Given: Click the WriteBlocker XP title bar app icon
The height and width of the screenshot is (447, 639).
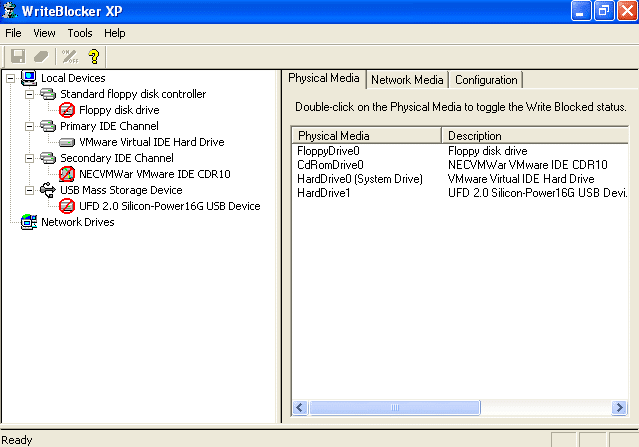Looking at the screenshot, I should (x=9, y=10).
